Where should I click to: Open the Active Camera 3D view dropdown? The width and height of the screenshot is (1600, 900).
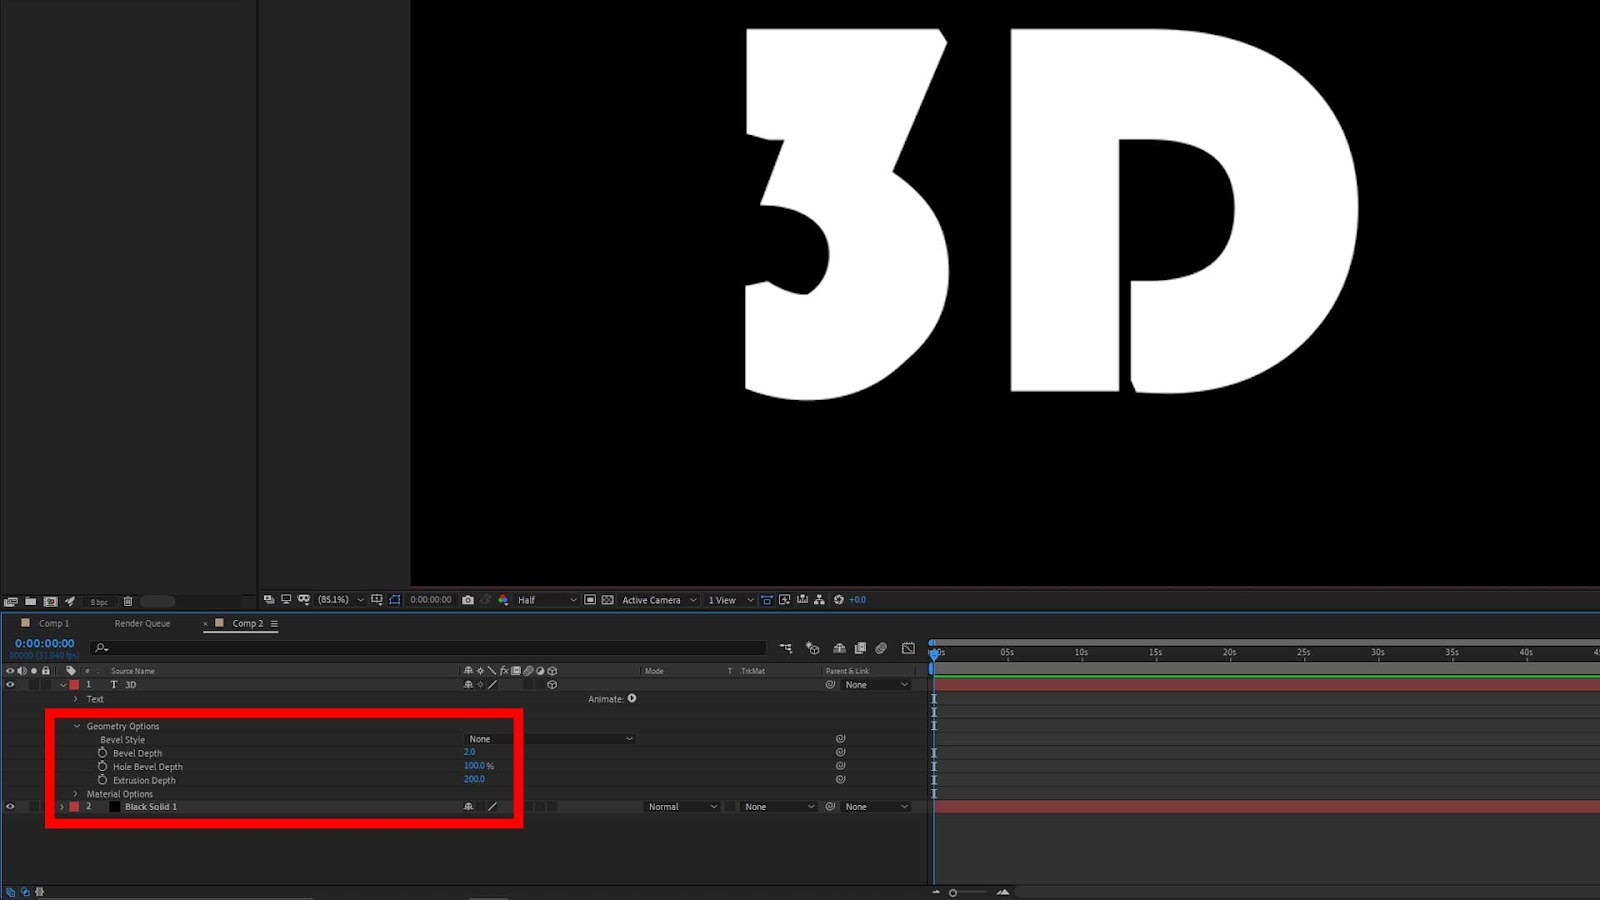coord(659,600)
